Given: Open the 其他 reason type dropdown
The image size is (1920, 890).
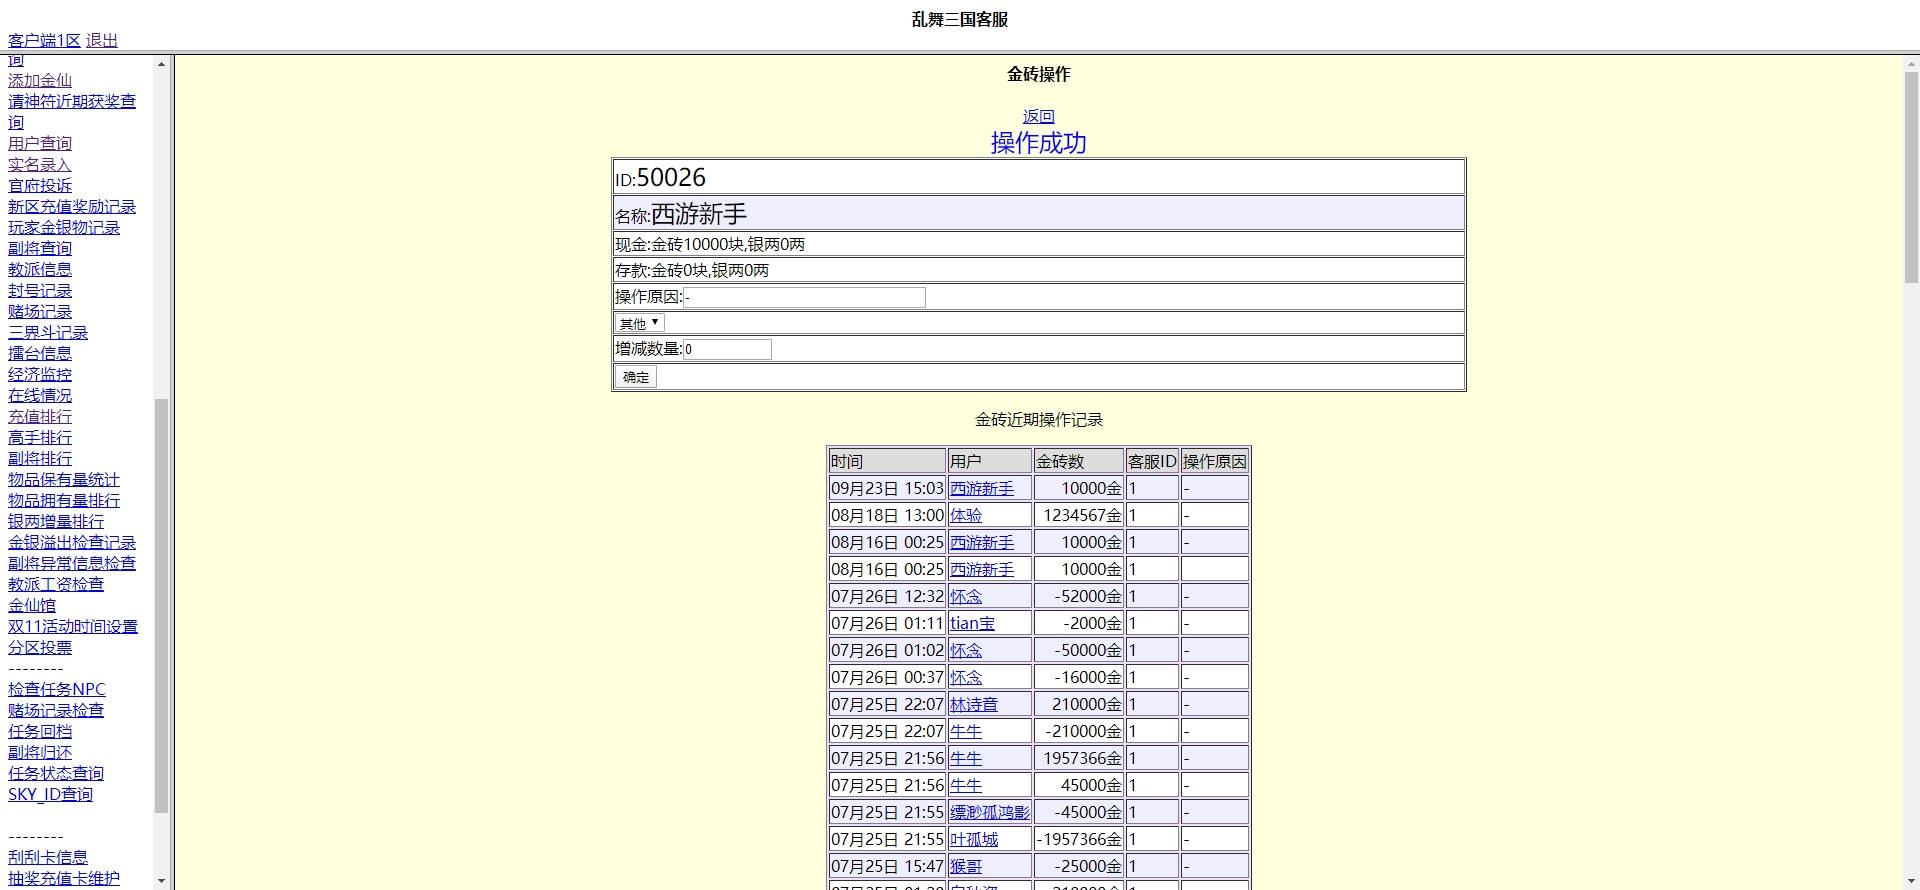Looking at the screenshot, I should click(x=639, y=323).
